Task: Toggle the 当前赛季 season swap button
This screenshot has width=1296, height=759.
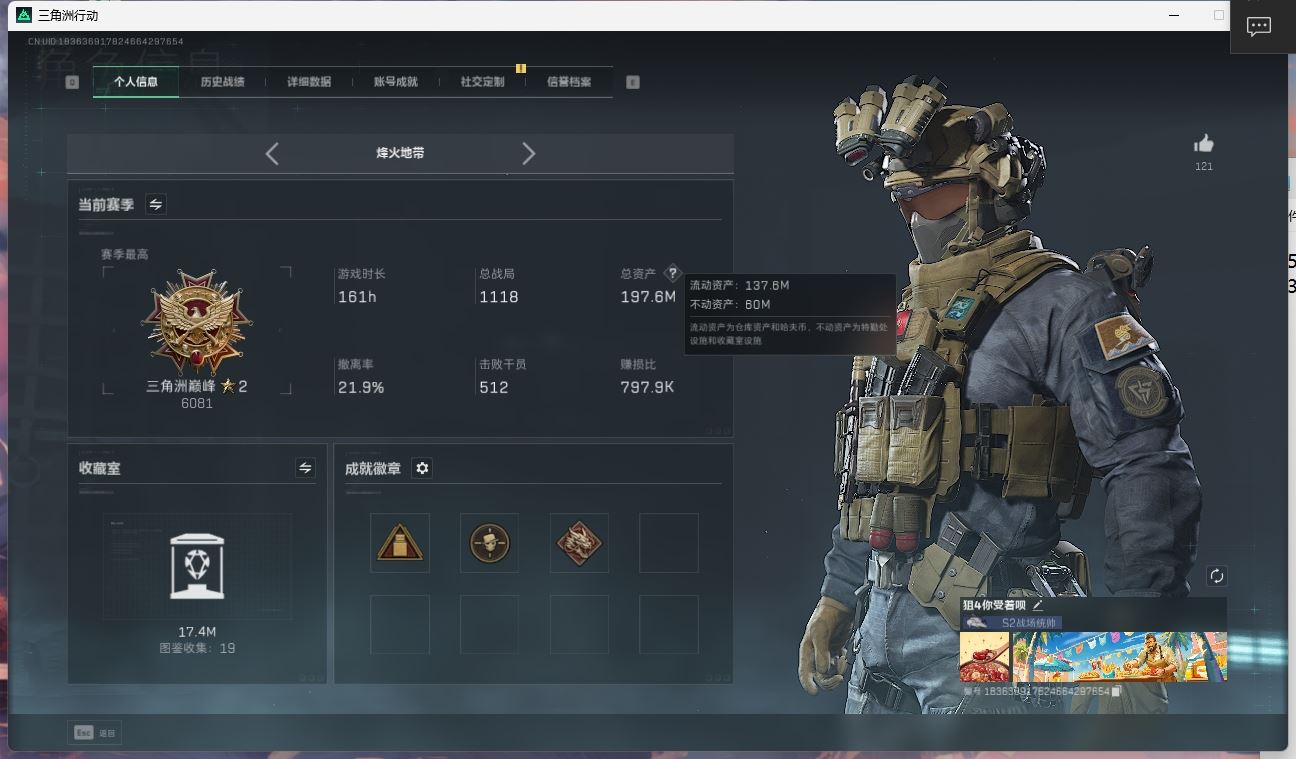Action: pyautogui.click(x=156, y=204)
